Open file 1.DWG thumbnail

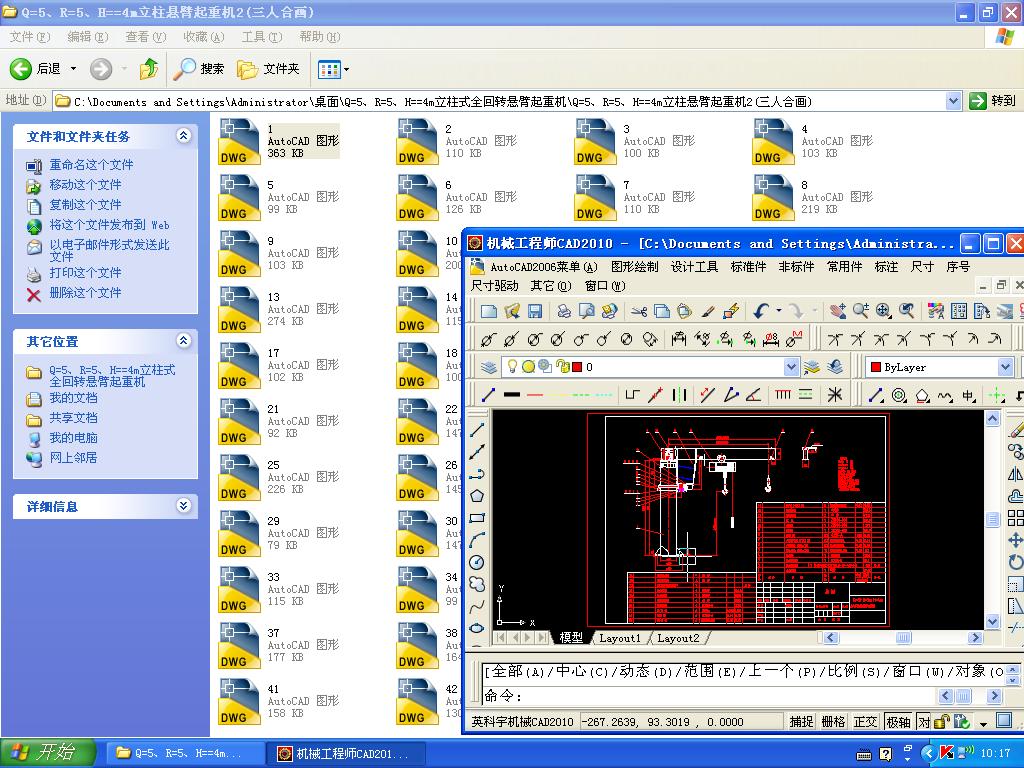tap(238, 141)
